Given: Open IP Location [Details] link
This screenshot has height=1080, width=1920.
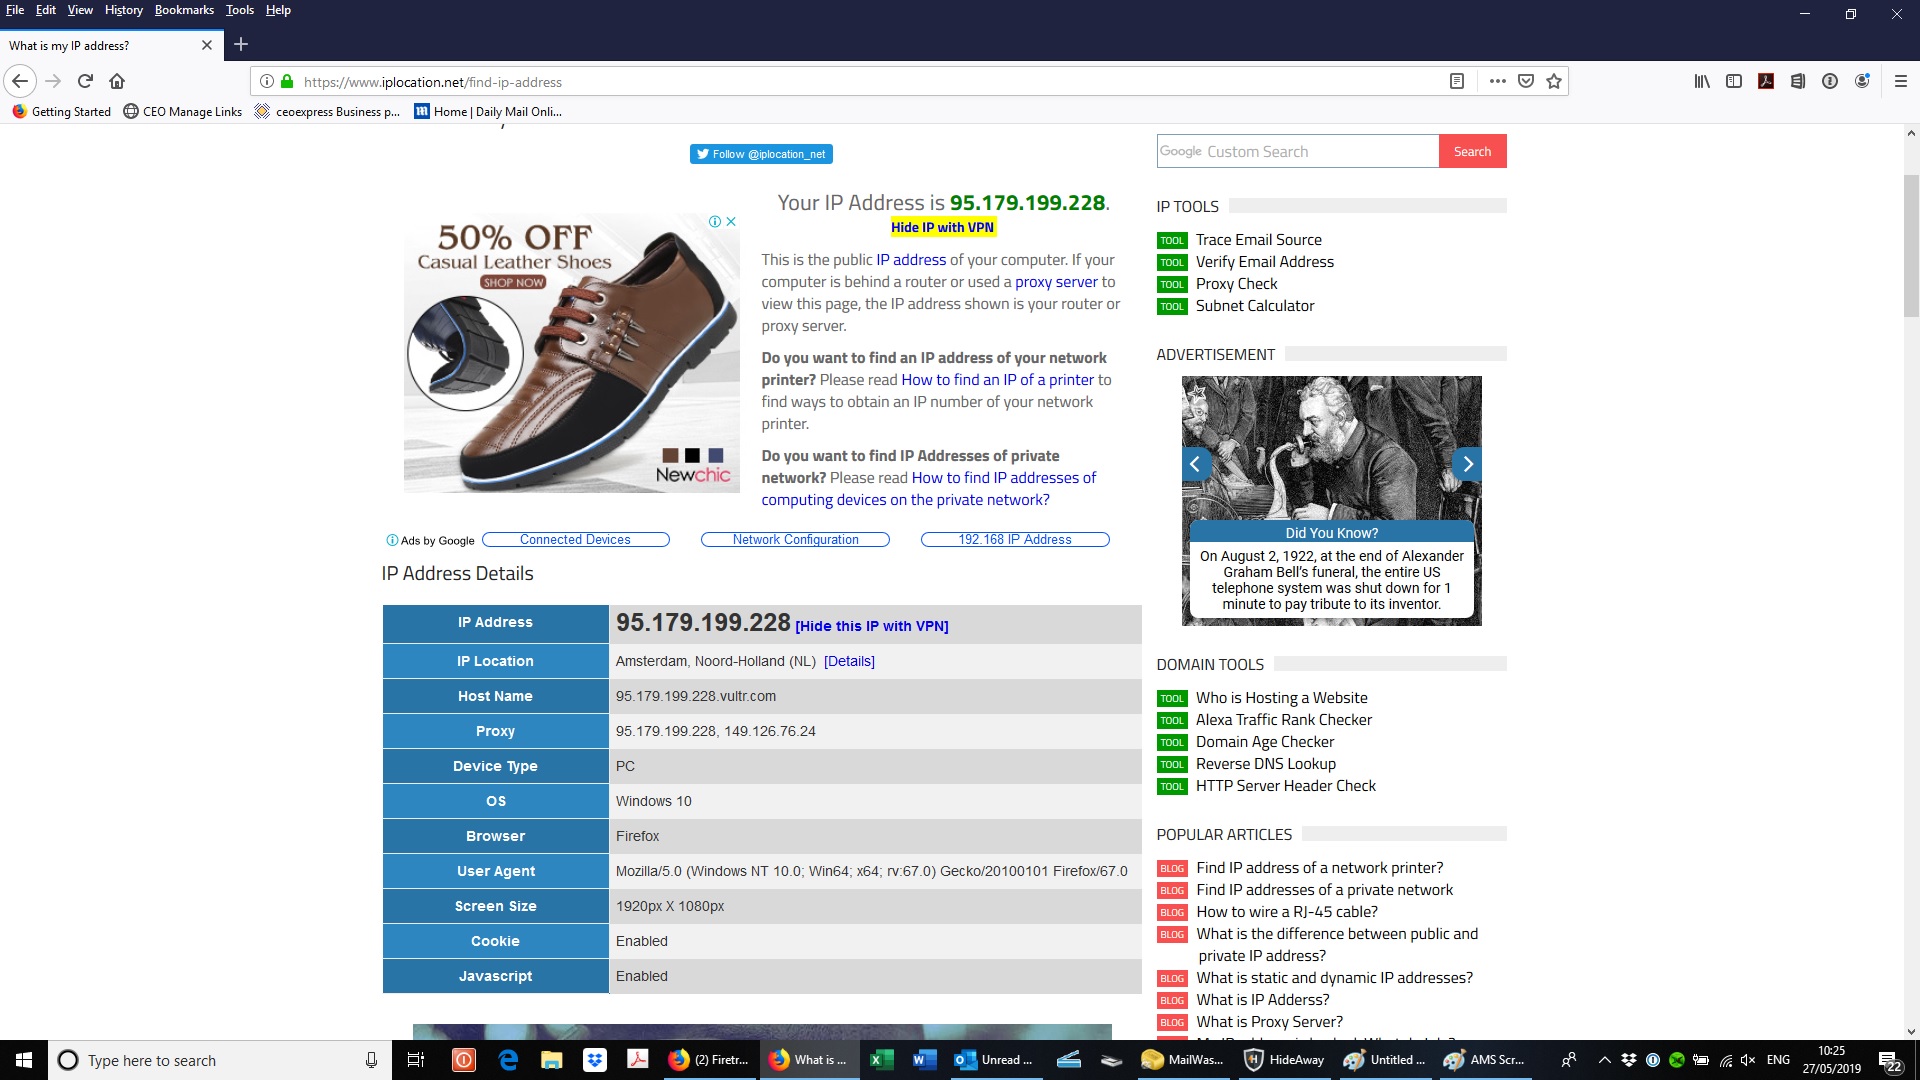Looking at the screenshot, I should pyautogui.click(x=849, y=661).
